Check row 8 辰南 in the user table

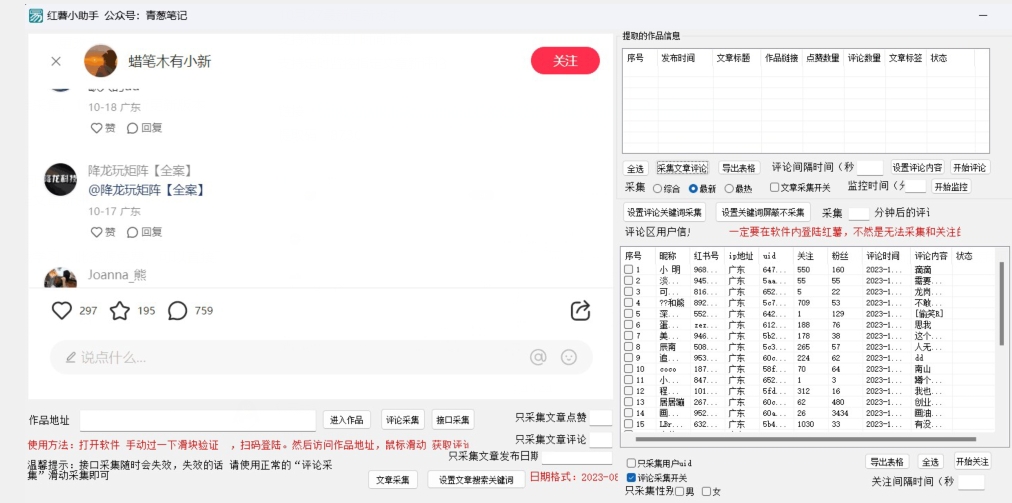click(x=629, y=347)
